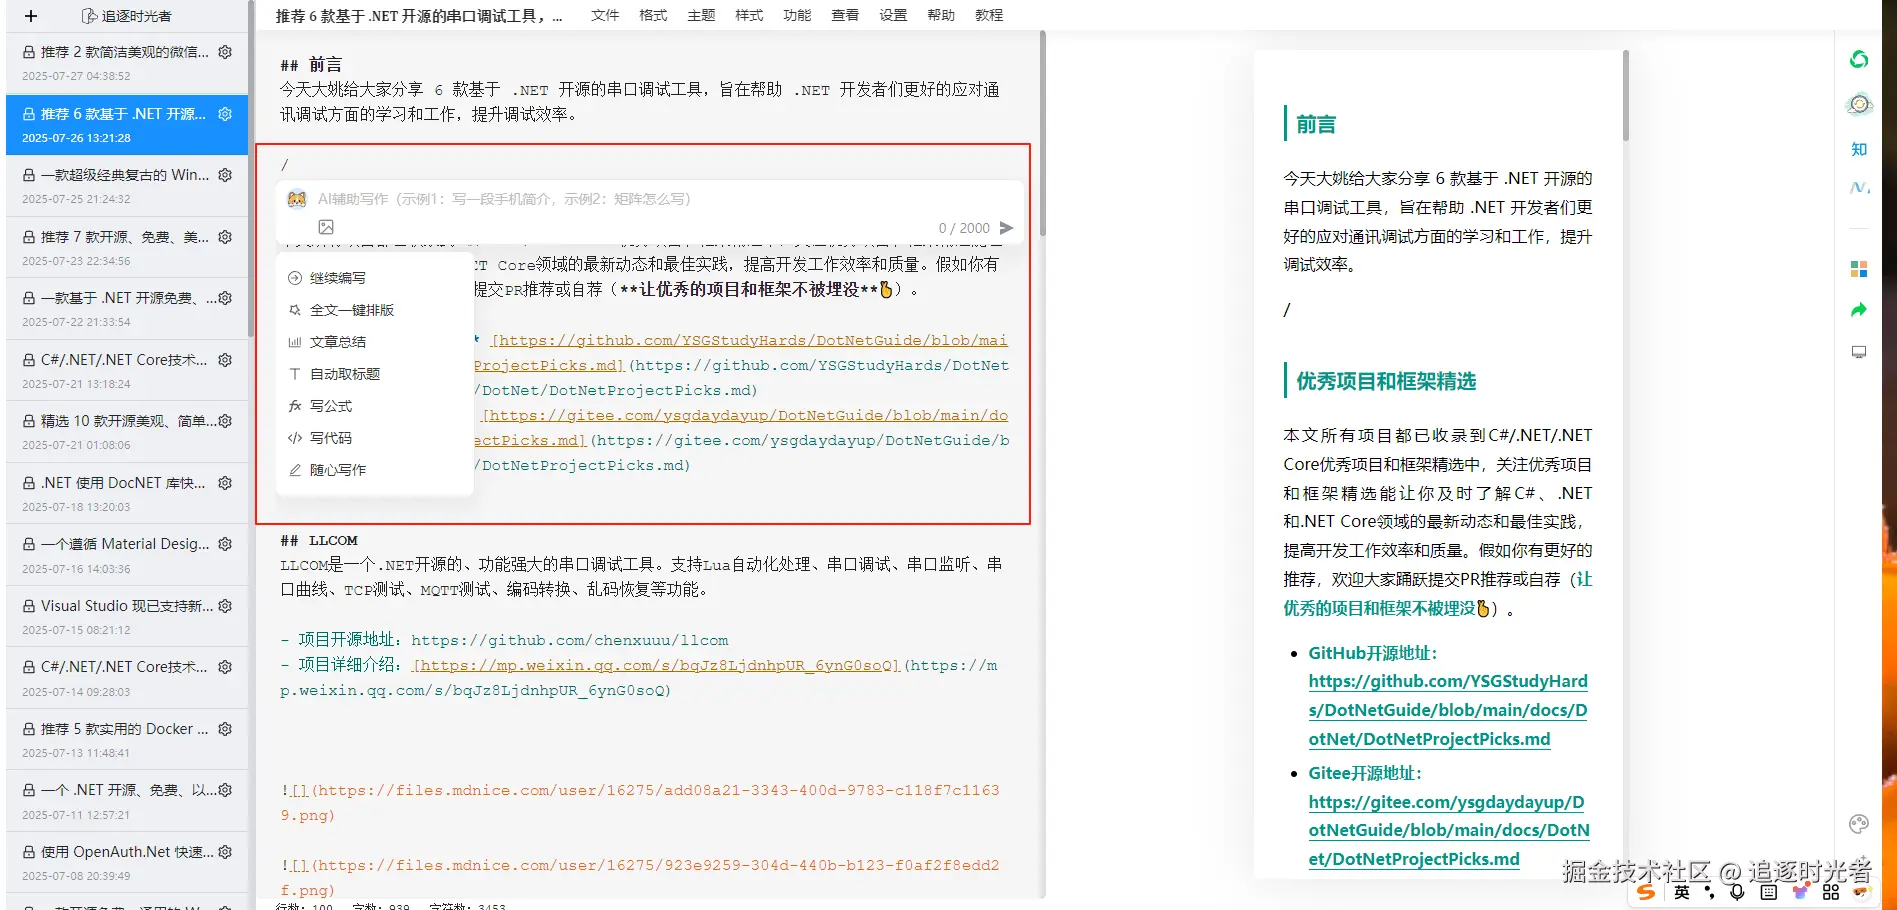The height and width of the screenshot is (910, 1897).
Task: Open the C#/.NET article dated 2025-07-14
Action: coord(126,678)
